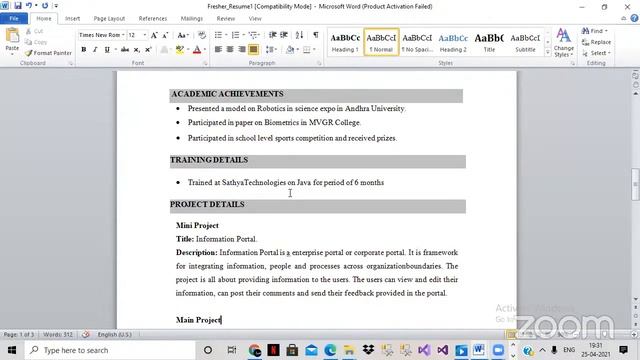
Task: Click the Windows search box
Action: point(110,350)
